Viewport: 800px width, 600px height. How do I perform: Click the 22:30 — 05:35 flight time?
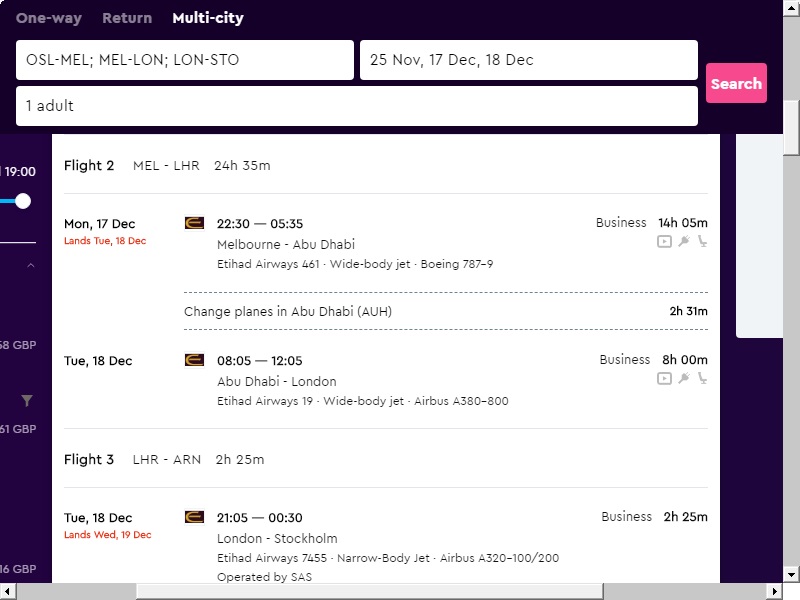point(260,224)
